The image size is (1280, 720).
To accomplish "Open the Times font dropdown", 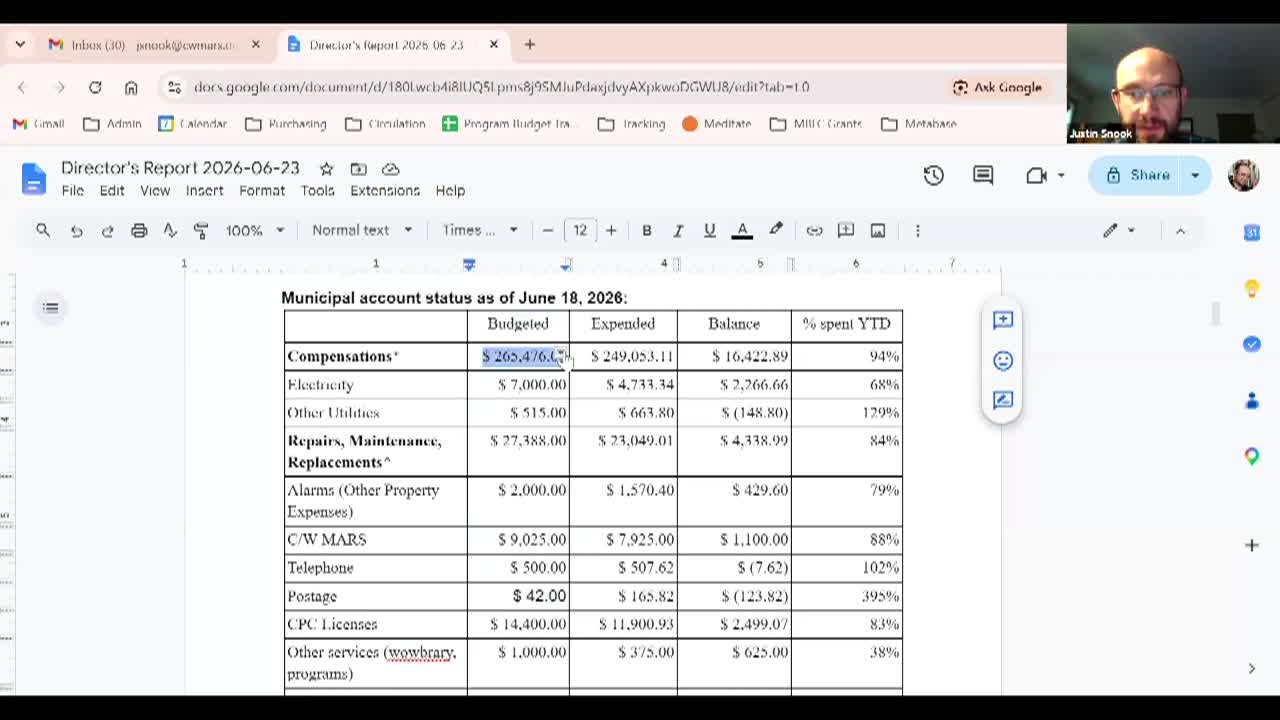I will coord(480,230).
